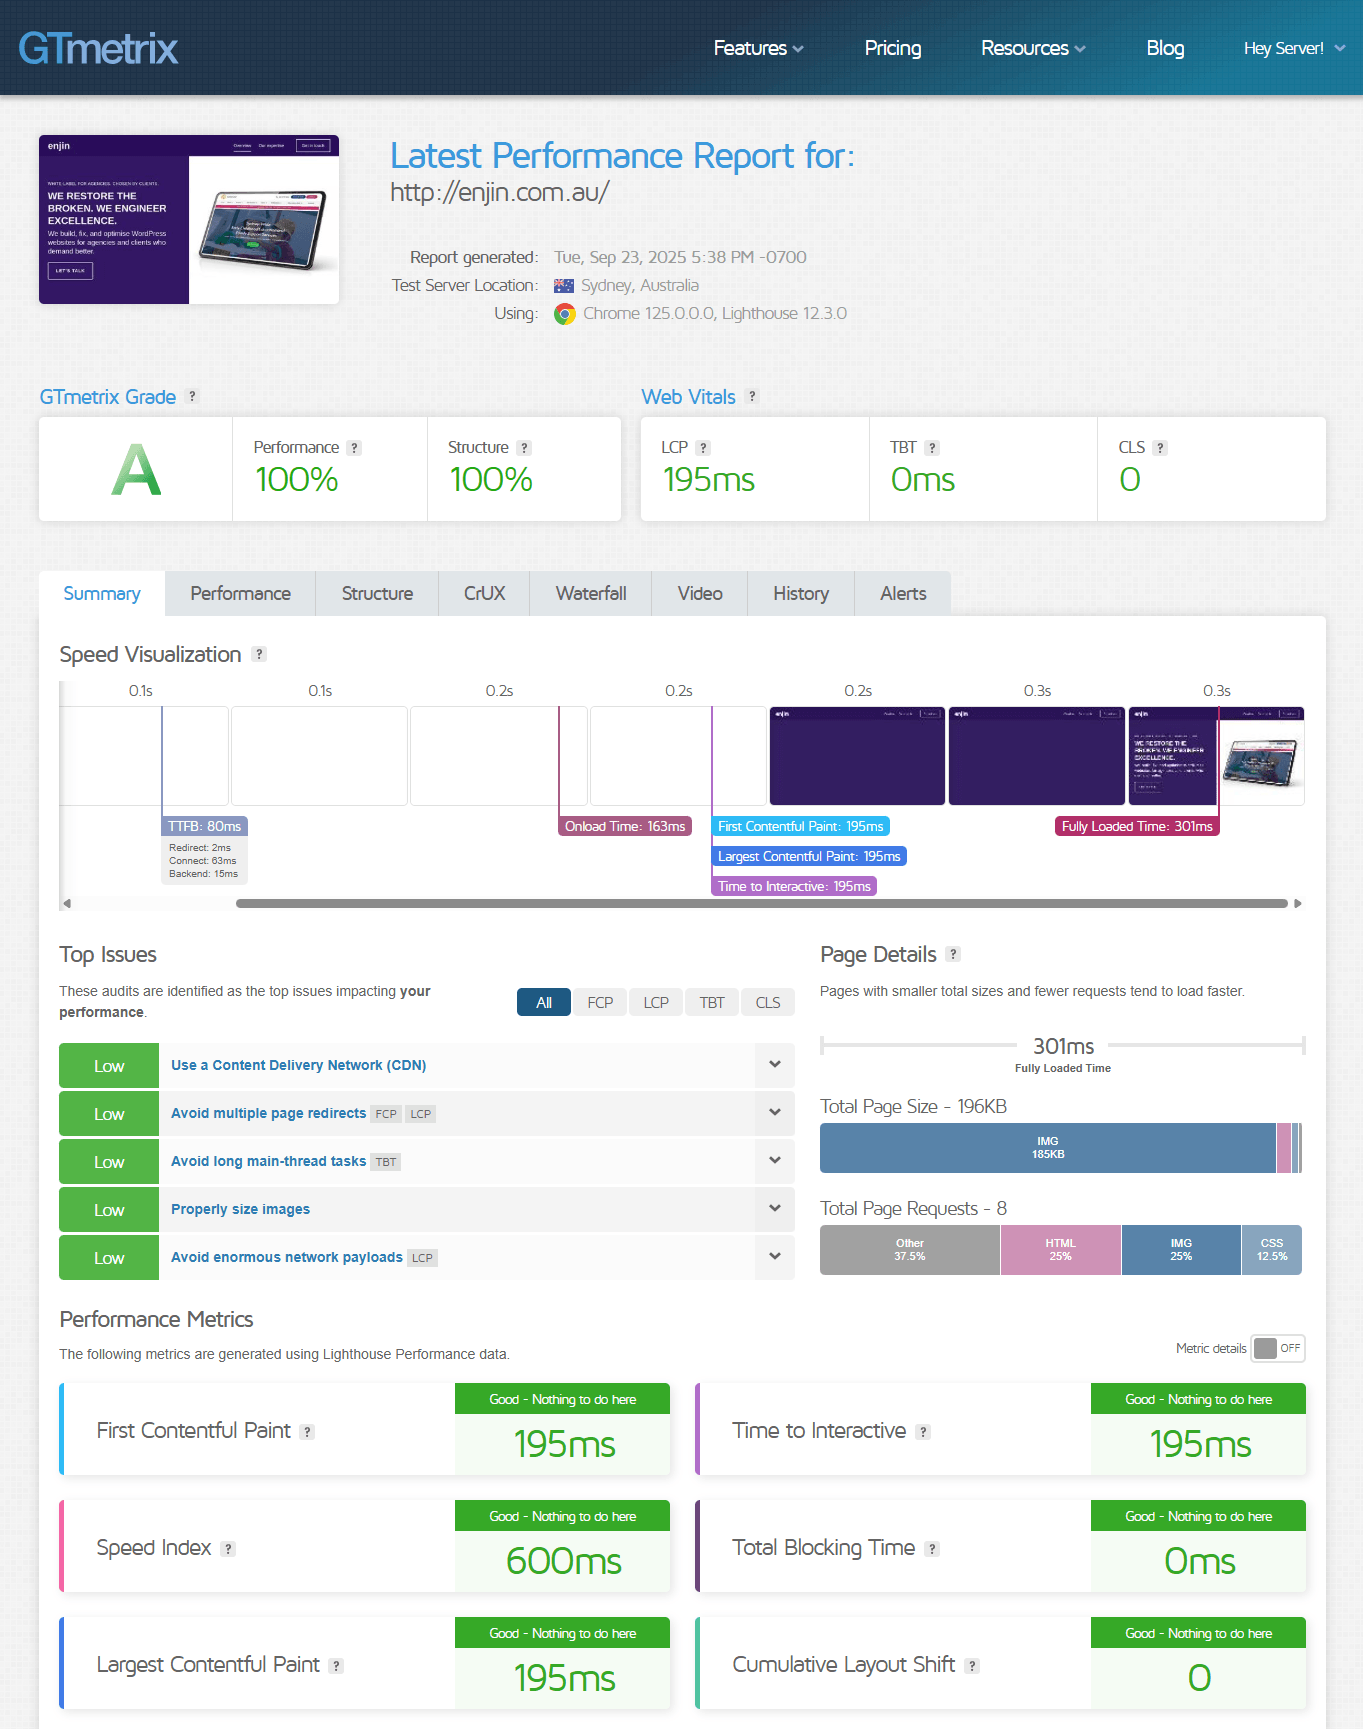
Task: Click help icon beside Web Vitals heading
Action: coord(752,397)
